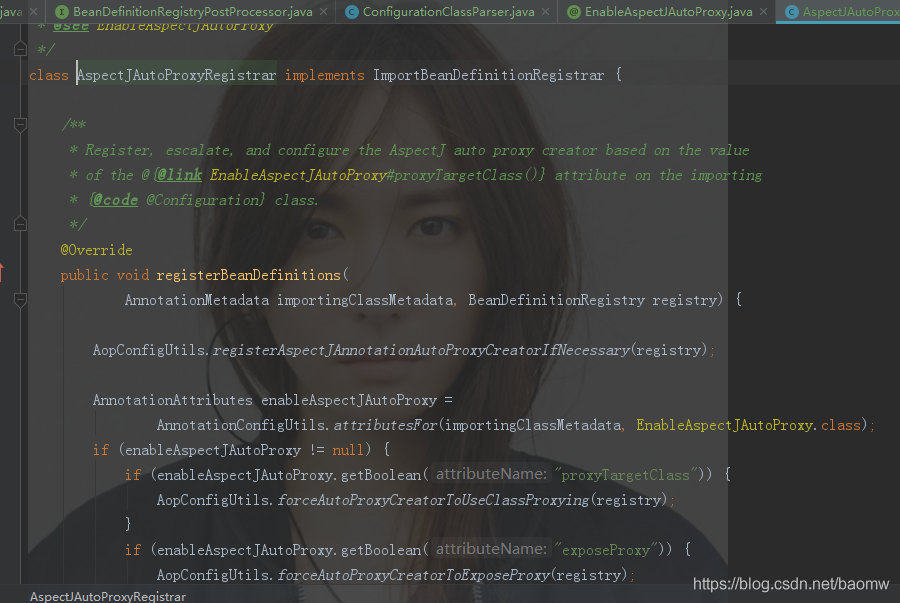Click class icon on AspectJAutoProxy tab
900x603 pixels.
tap(792, 11)
